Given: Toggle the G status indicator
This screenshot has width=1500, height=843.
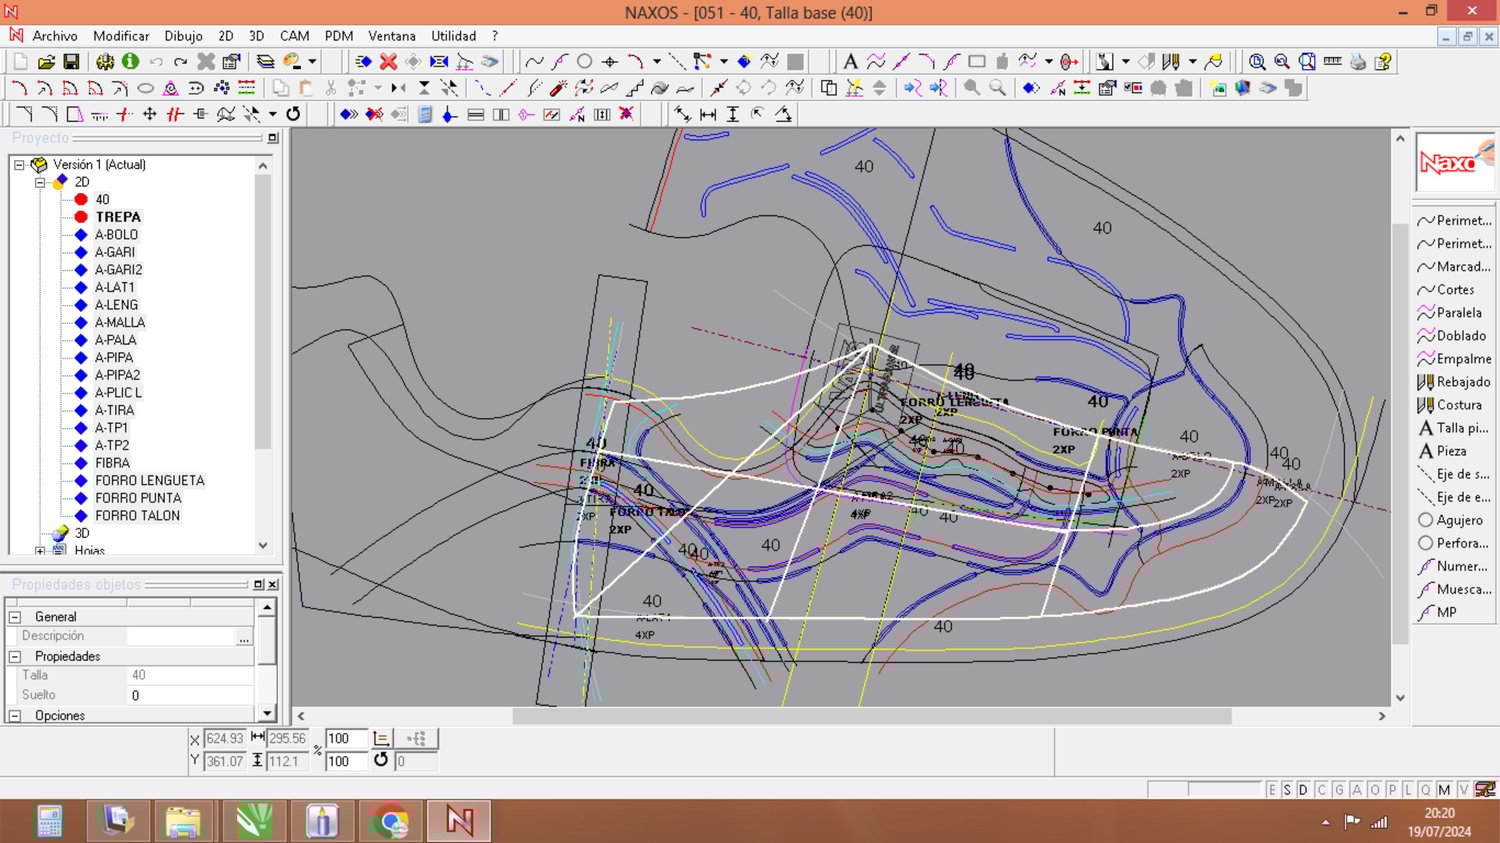Looking at the screenshot, I should pyautogui.click(x=1339, y=790).
